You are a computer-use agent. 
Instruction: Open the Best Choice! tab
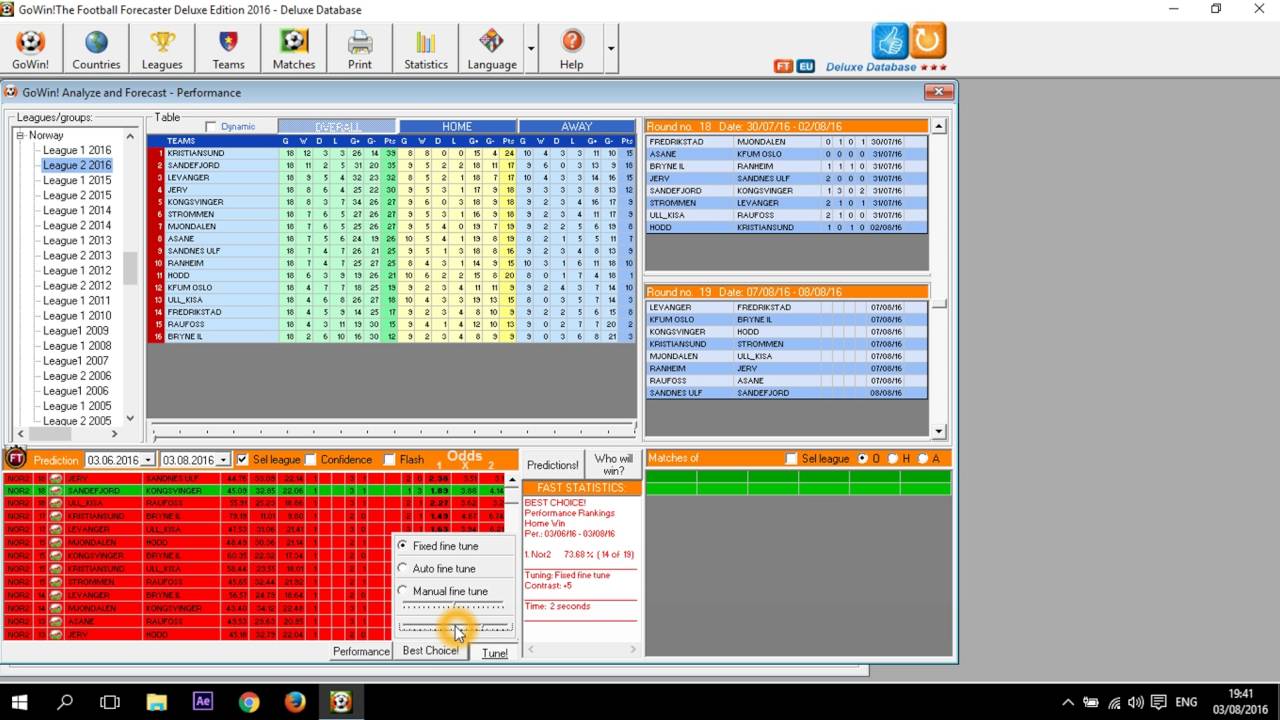431,651
